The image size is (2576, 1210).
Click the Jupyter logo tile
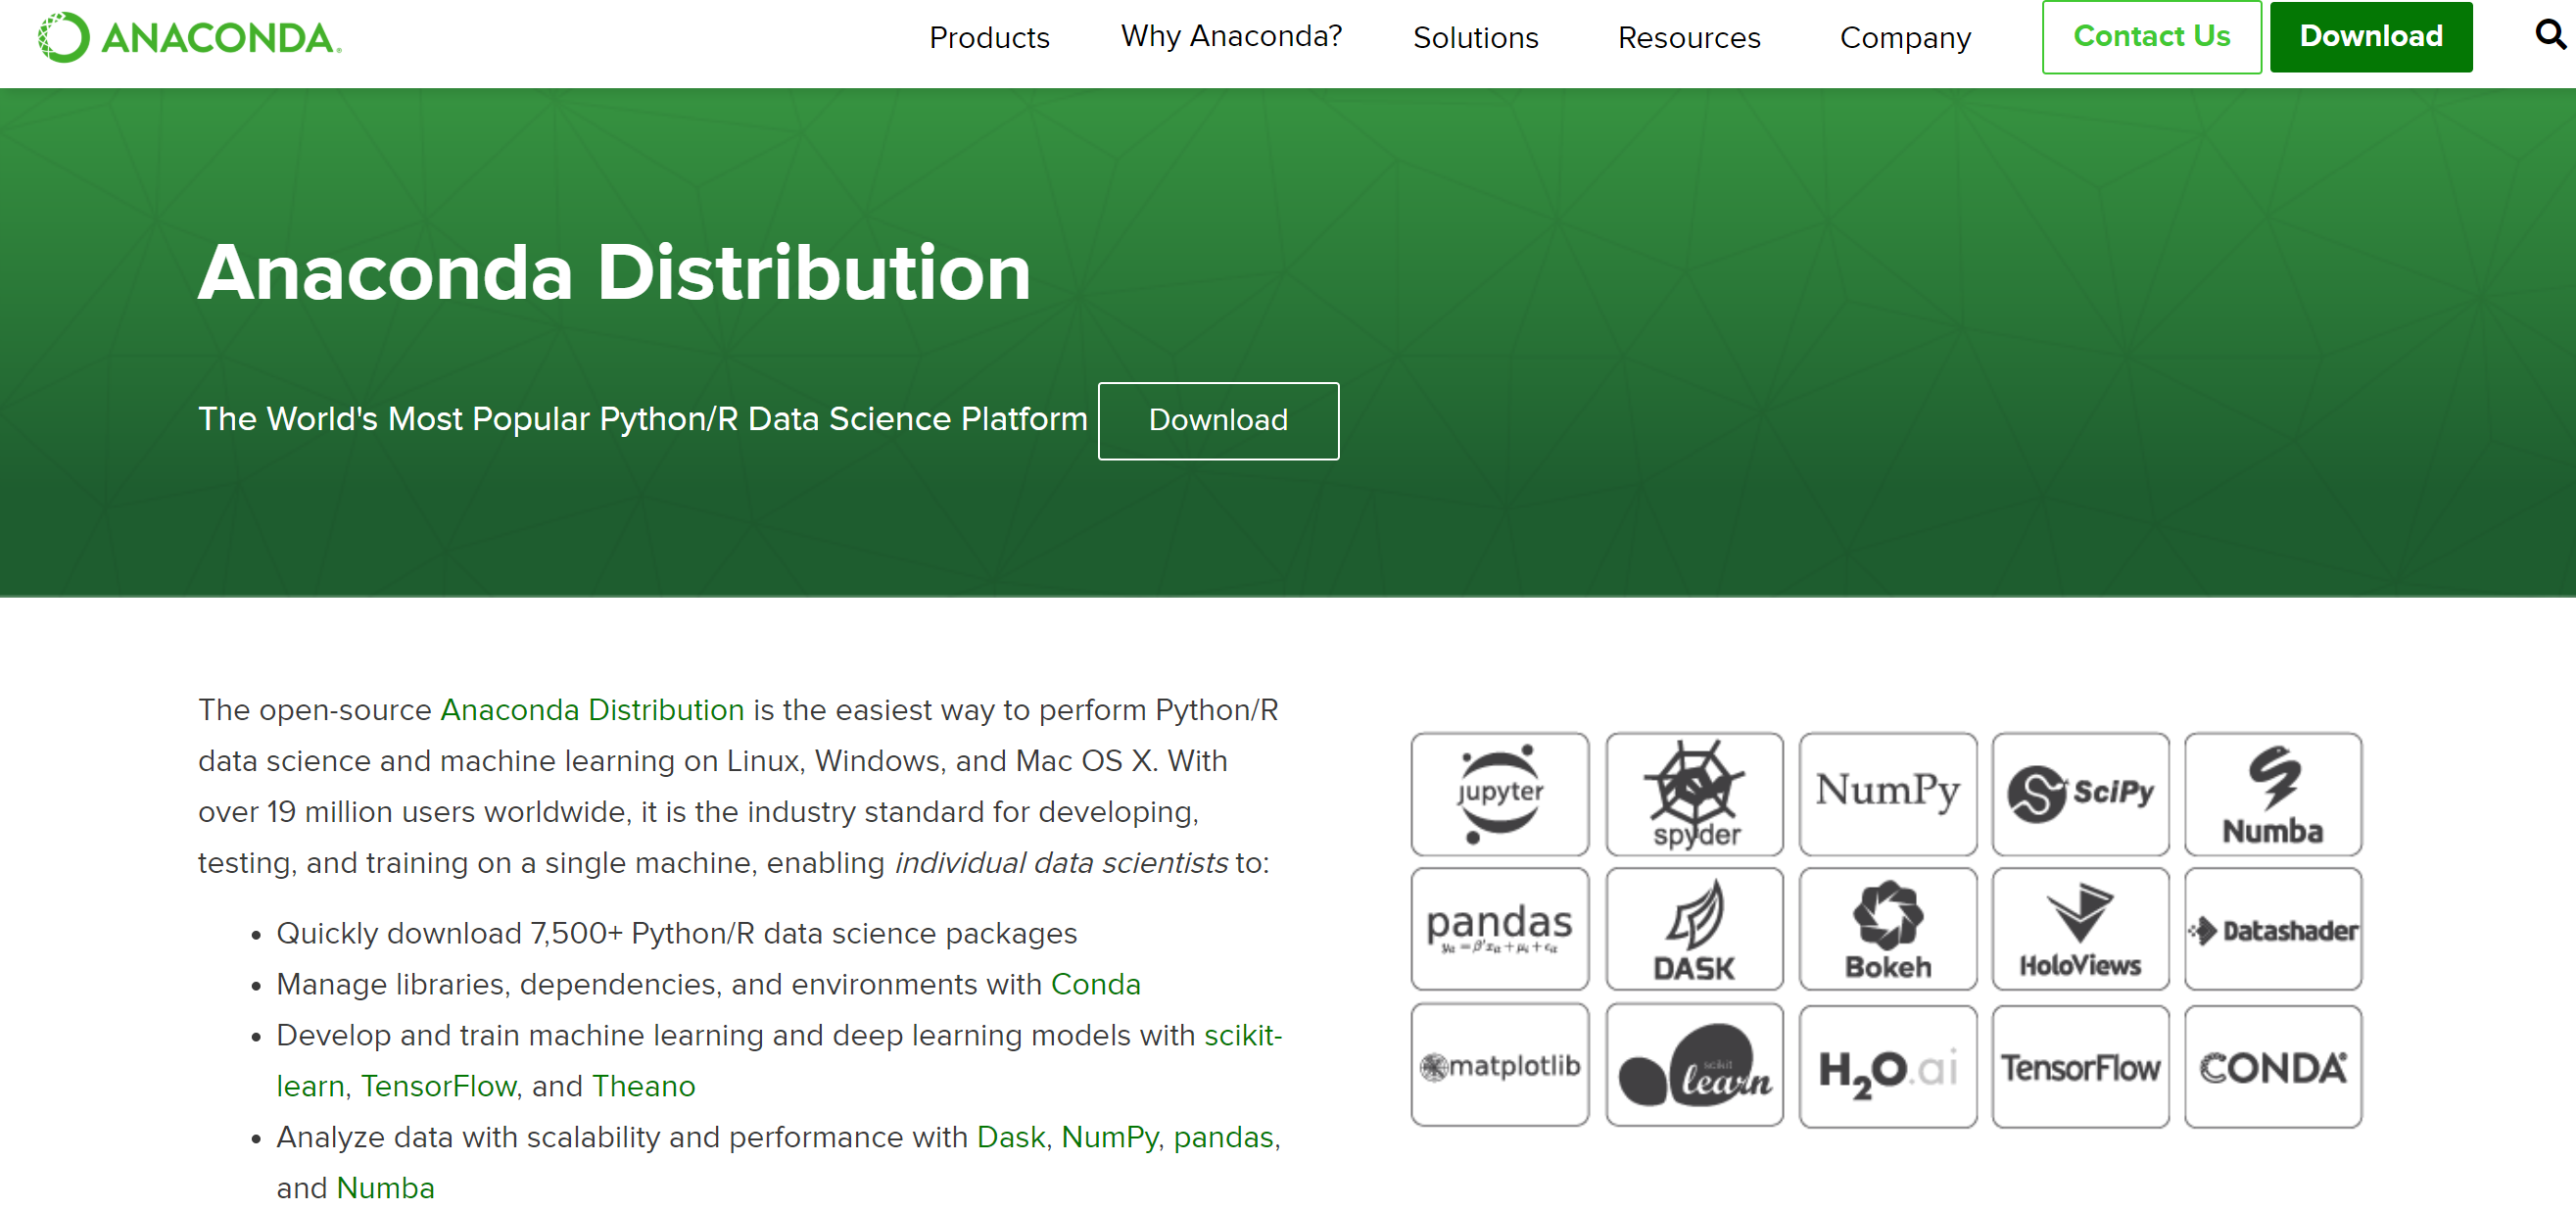1499,794
